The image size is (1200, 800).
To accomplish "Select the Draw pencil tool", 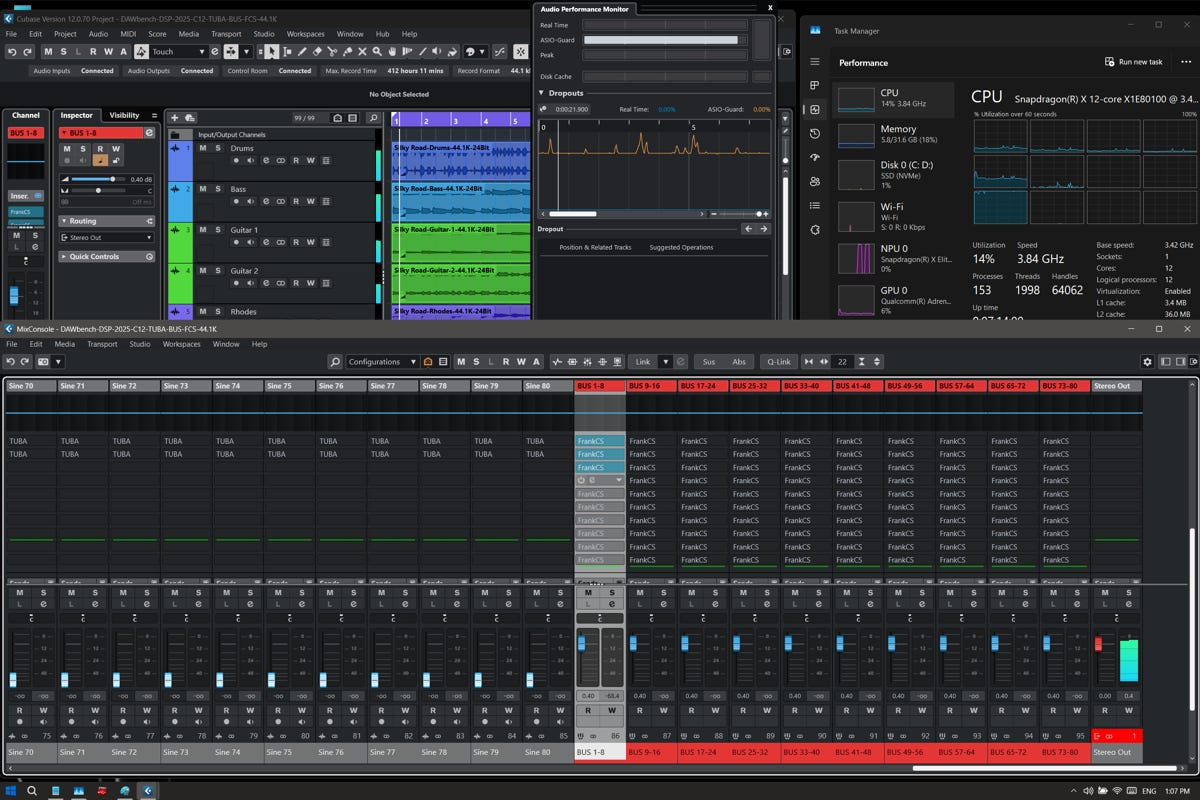I will point(302,51).
